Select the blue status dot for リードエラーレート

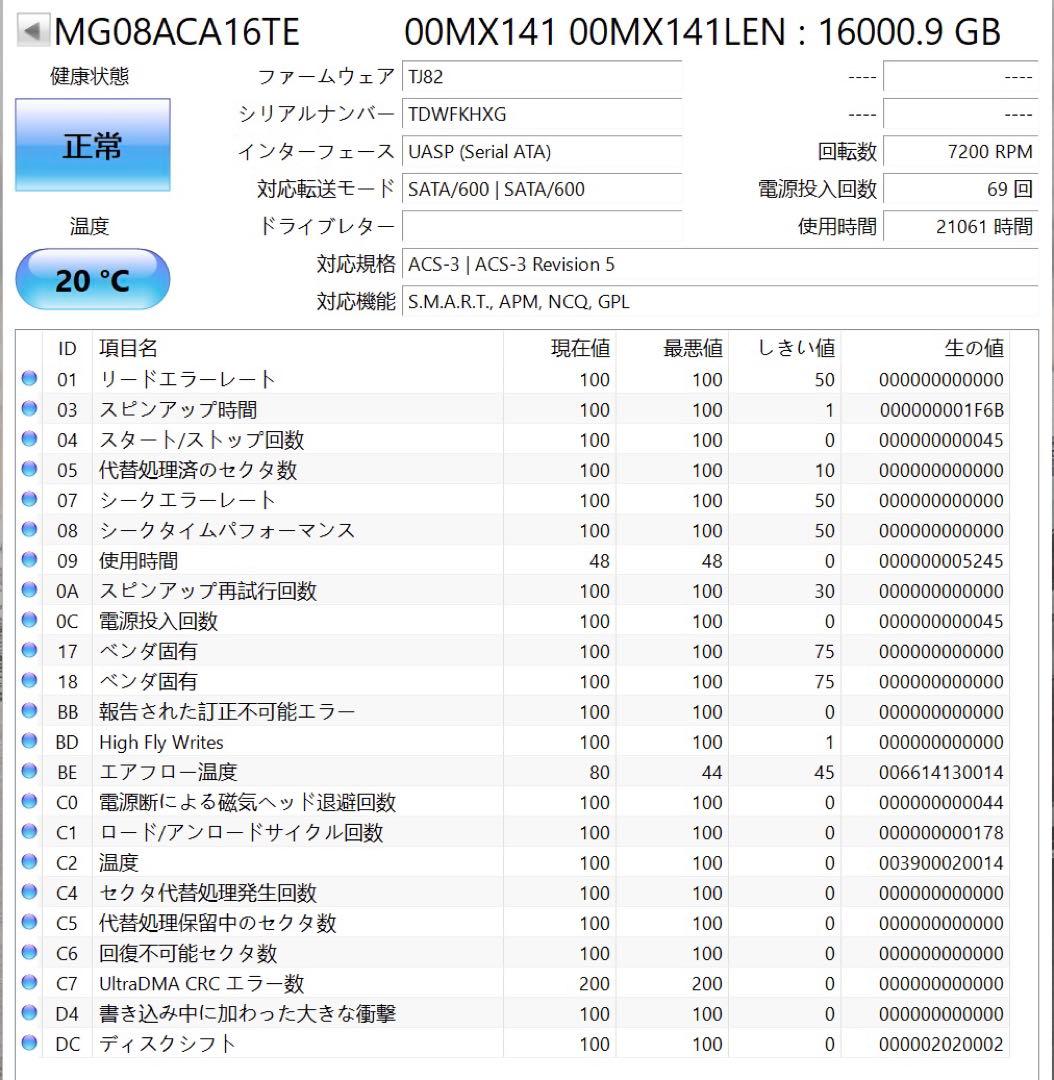tap(30, 380)
